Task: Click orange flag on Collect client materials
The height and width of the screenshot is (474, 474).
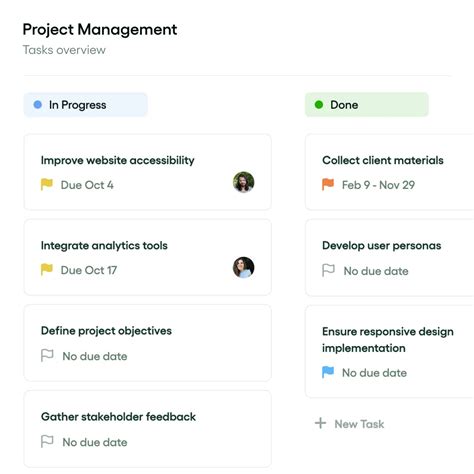Action: pyautogui.click(x=328, y=184)
